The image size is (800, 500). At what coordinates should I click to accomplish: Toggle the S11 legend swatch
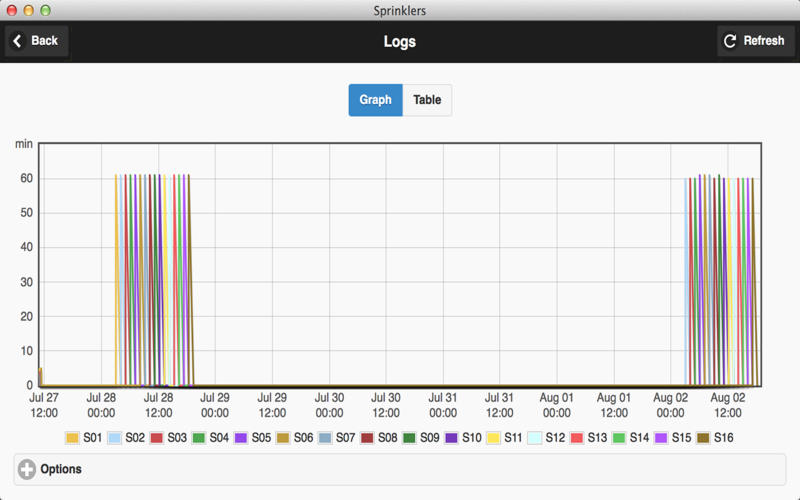[x=493, y=438]
